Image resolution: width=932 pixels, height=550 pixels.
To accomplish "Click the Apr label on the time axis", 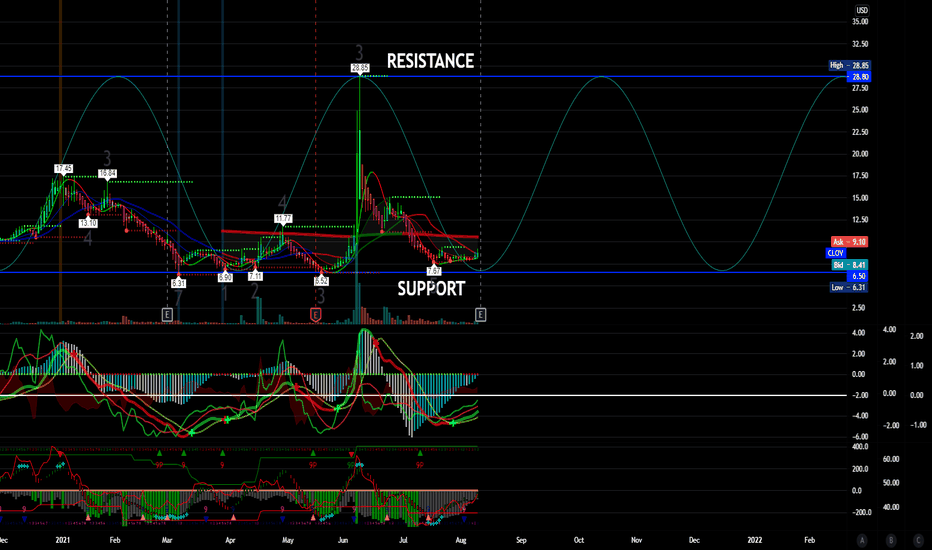I will pyautogui.click(x=230, y=540).
